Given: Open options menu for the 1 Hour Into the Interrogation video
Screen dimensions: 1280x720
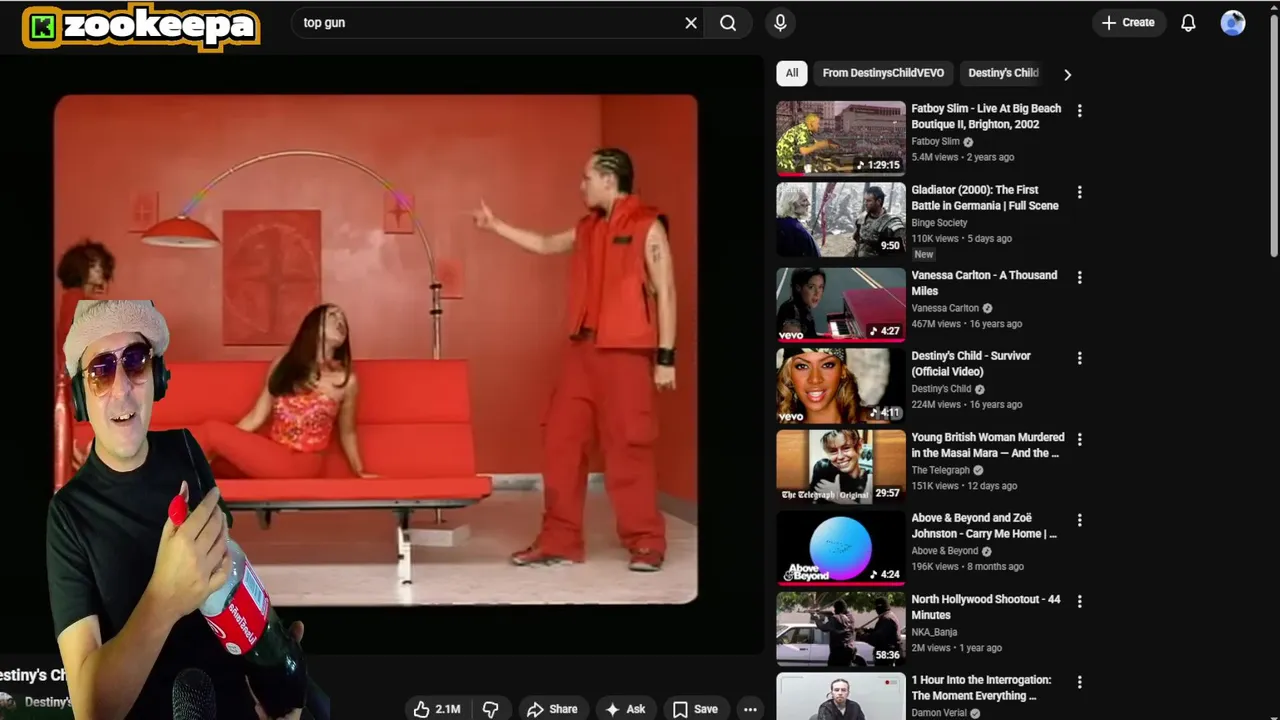Looking at the screenshot, I should [1079, 682].
